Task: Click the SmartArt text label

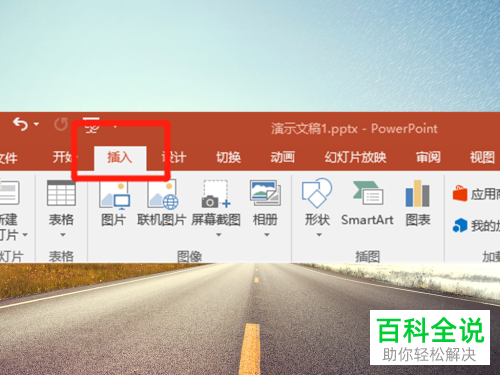Action: (x=367, y=220)
